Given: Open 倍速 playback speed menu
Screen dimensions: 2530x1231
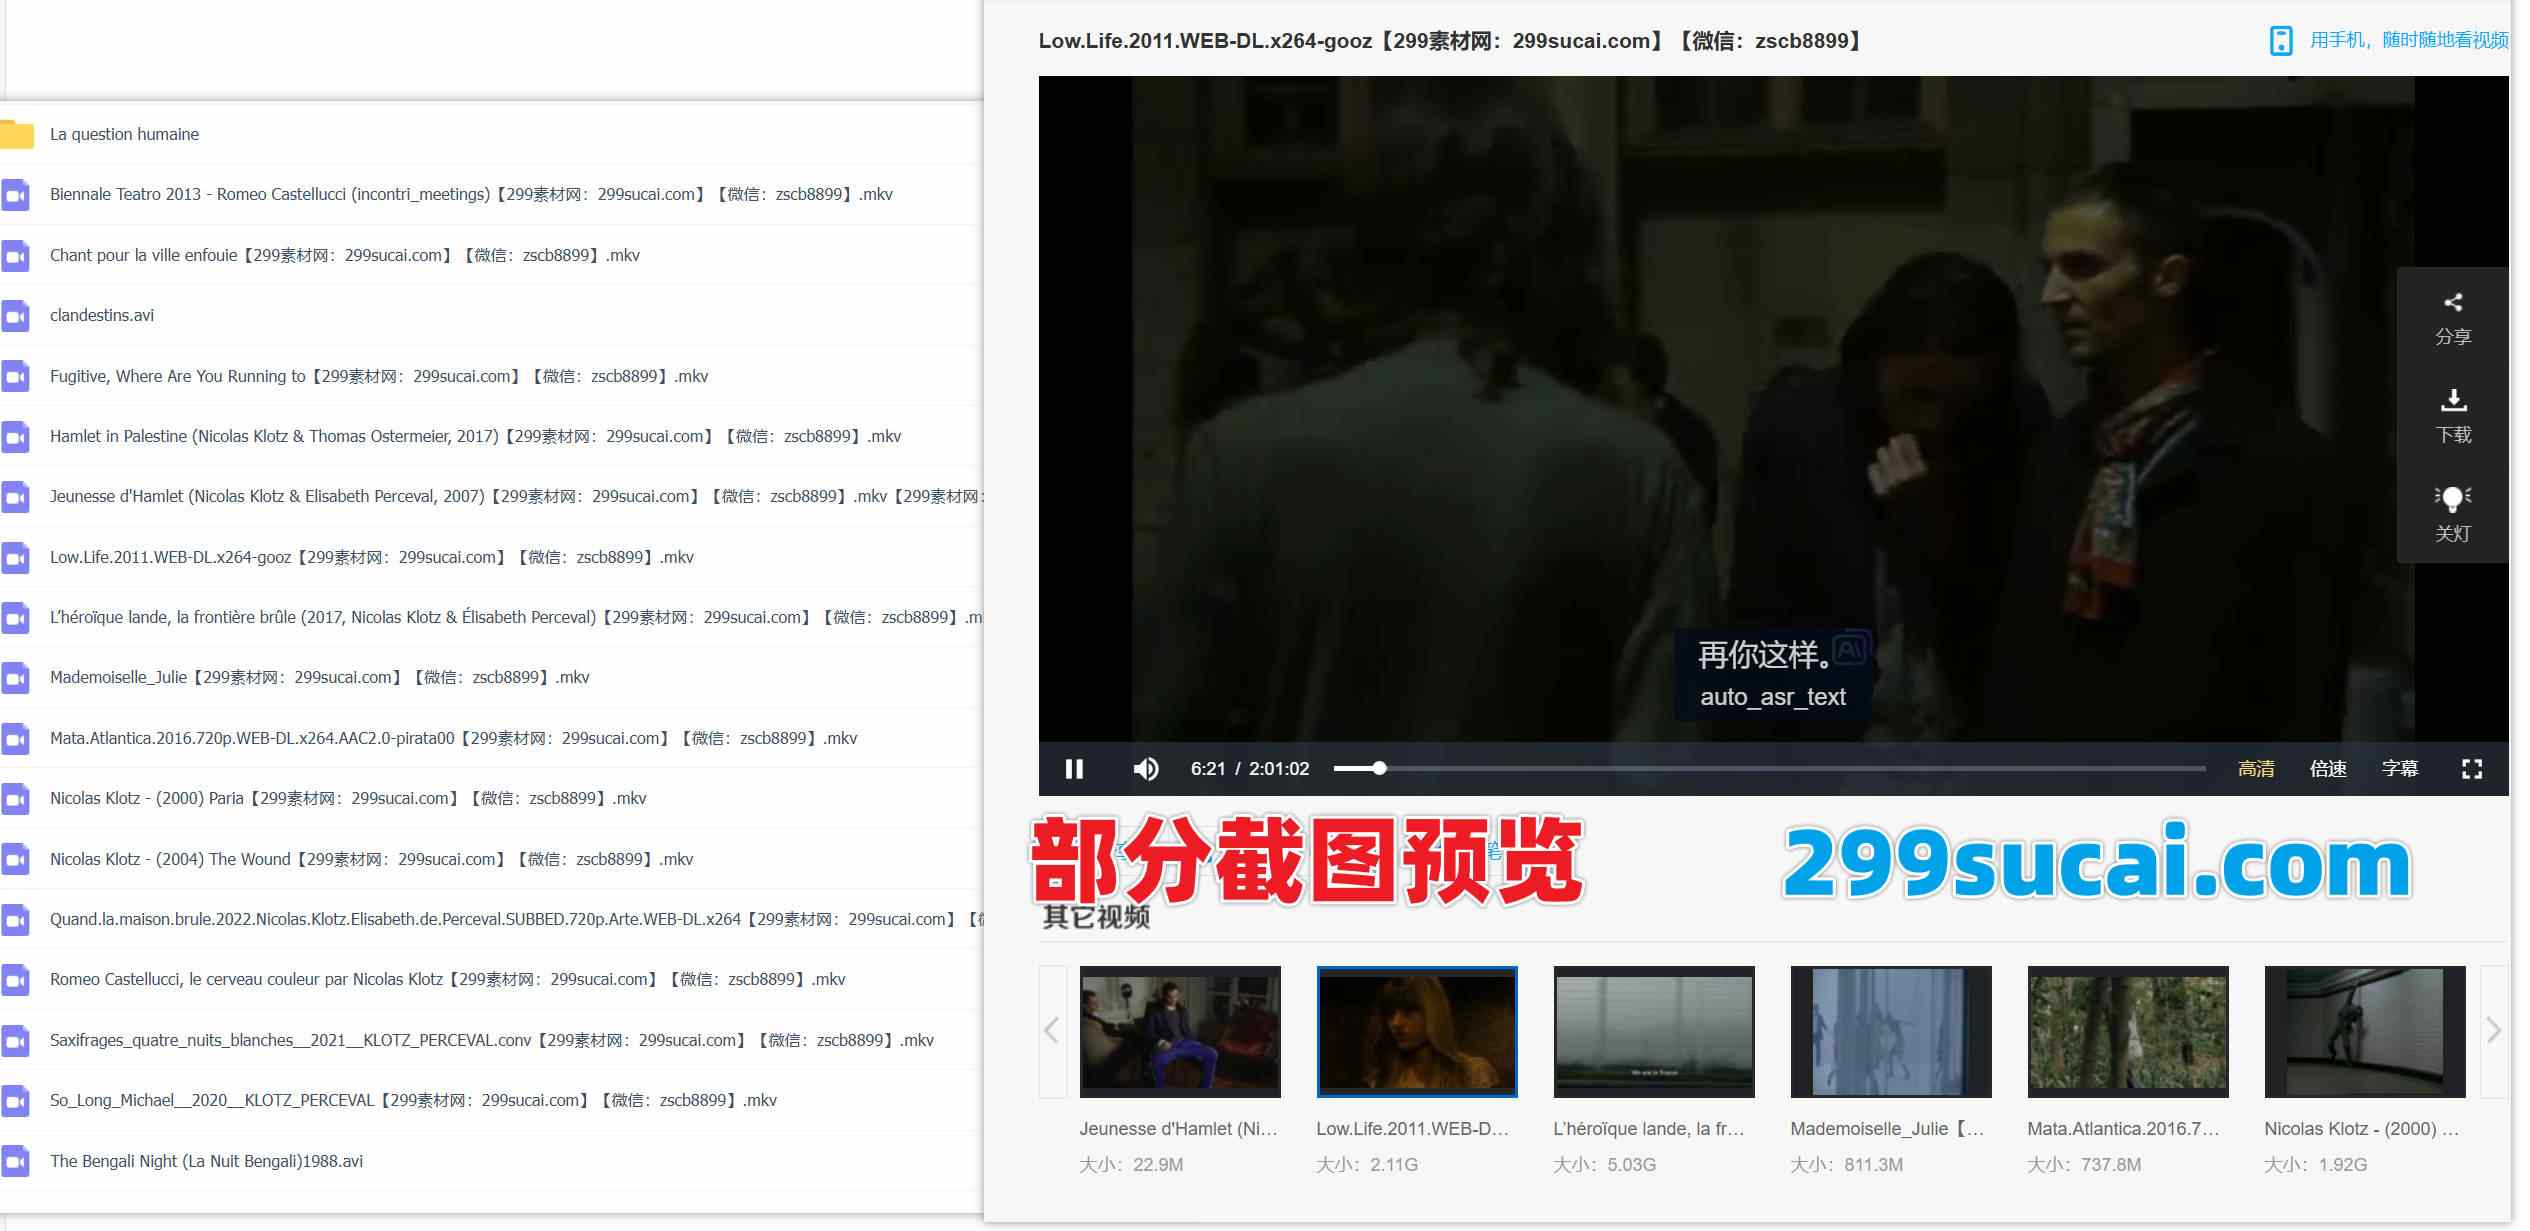Looking at the screenshot, I should (2328, 768).
